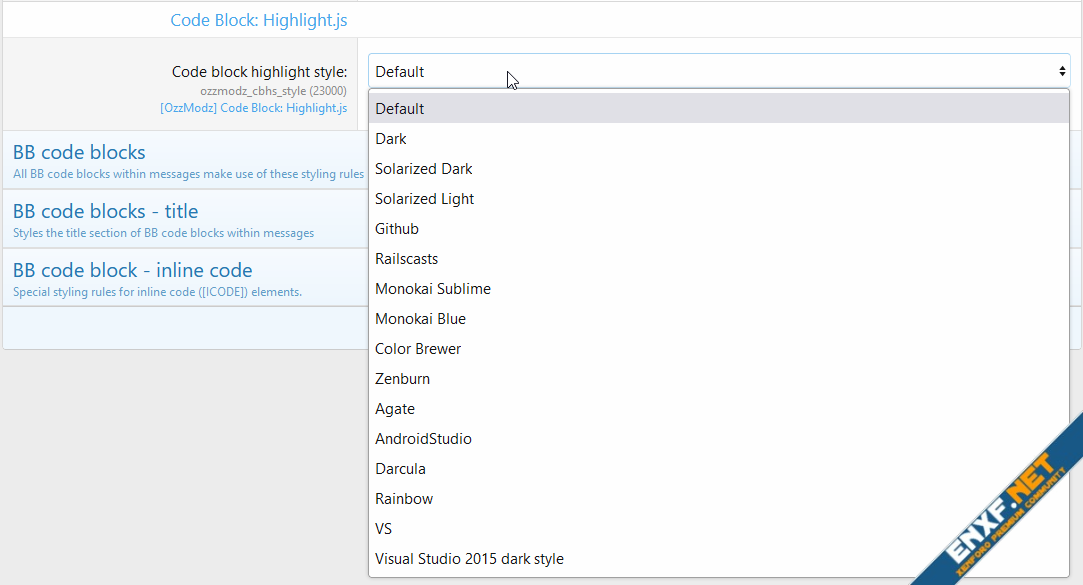Select AndroidStudio style option
The image size is (1083, 585).
tap(423, 439)
